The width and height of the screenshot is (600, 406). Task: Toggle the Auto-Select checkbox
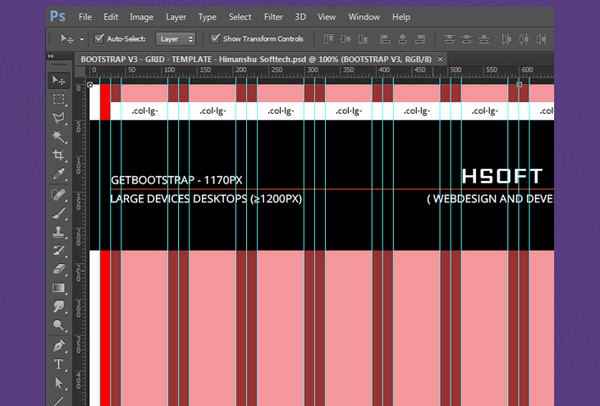click(99, 38)
